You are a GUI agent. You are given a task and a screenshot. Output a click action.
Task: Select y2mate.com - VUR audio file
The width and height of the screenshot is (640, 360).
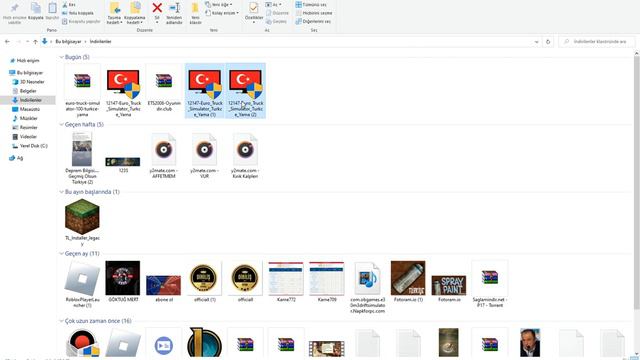[204, 155]
